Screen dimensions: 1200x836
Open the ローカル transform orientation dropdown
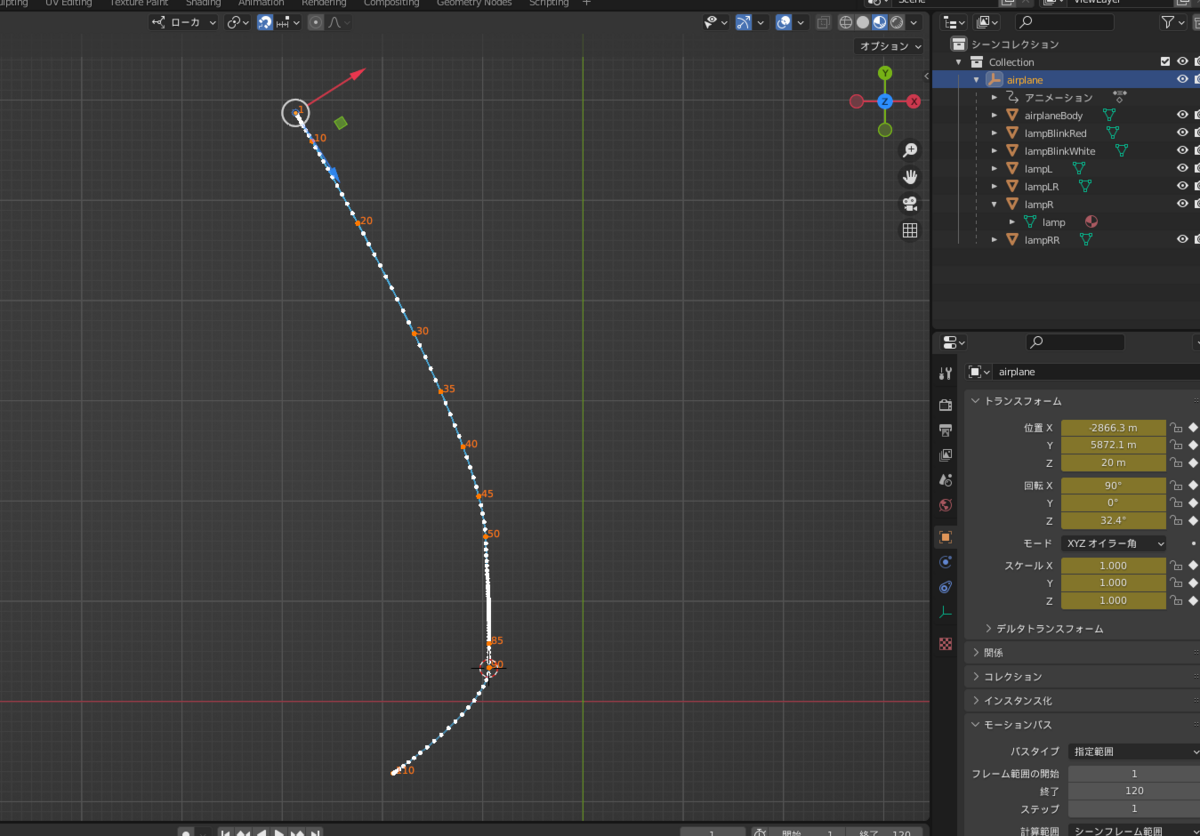pyautogui.click(x=184, y=22)
